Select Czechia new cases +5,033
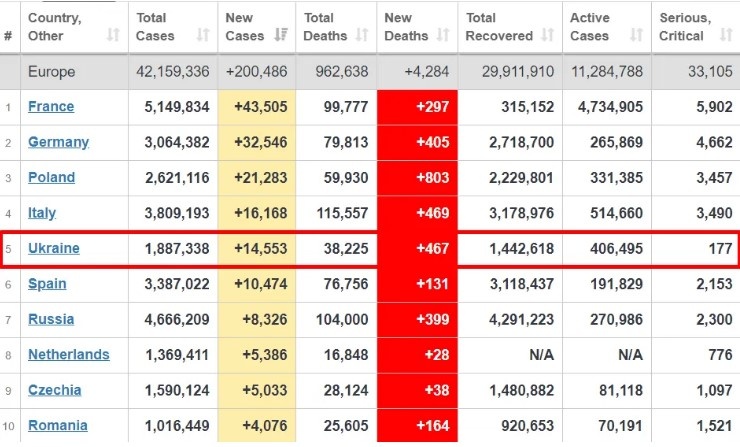This screenshot has width=740, height=447. tap(265, 390)
